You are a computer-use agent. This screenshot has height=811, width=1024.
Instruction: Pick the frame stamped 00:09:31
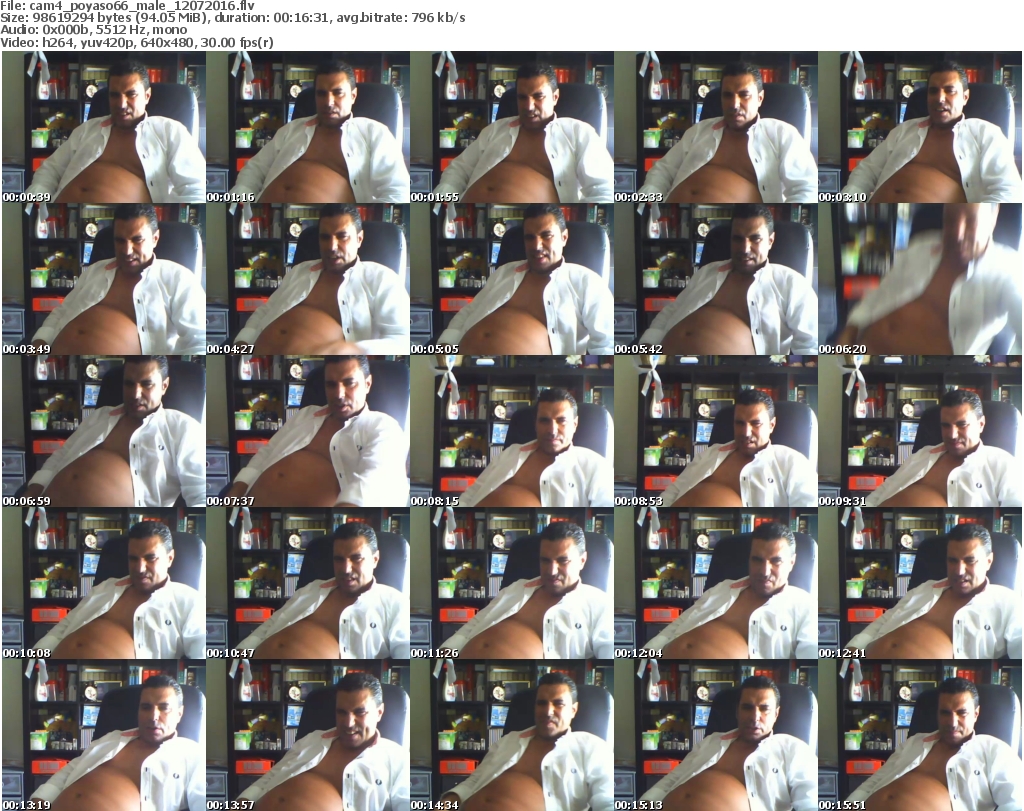tap(920, 432)
